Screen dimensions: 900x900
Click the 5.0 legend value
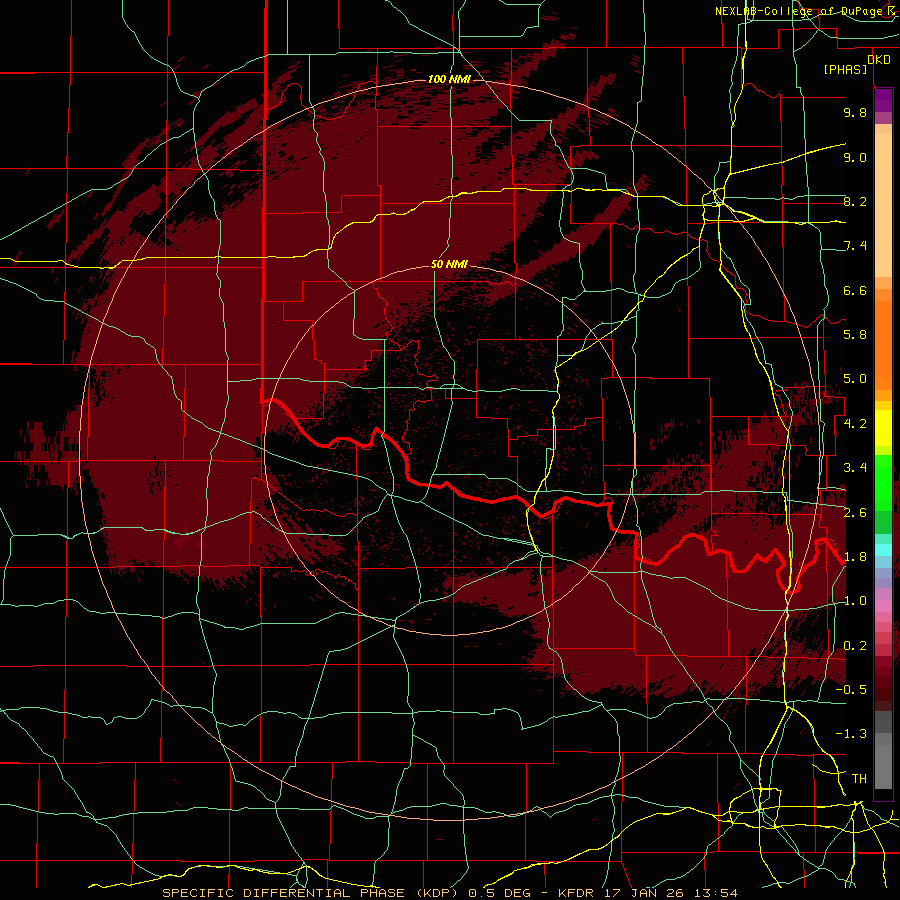855,379
